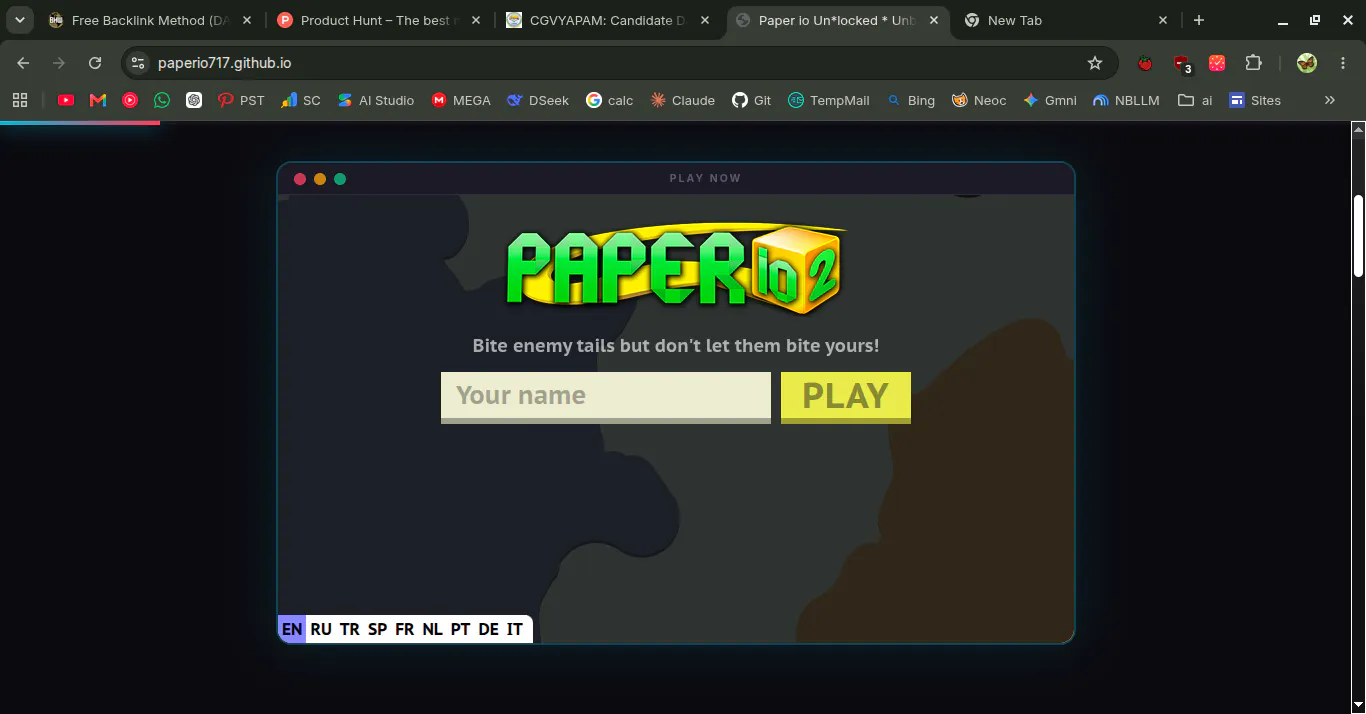View site information icon in address bar
This screenshot has height=714, width=1366.
(139, 63)
